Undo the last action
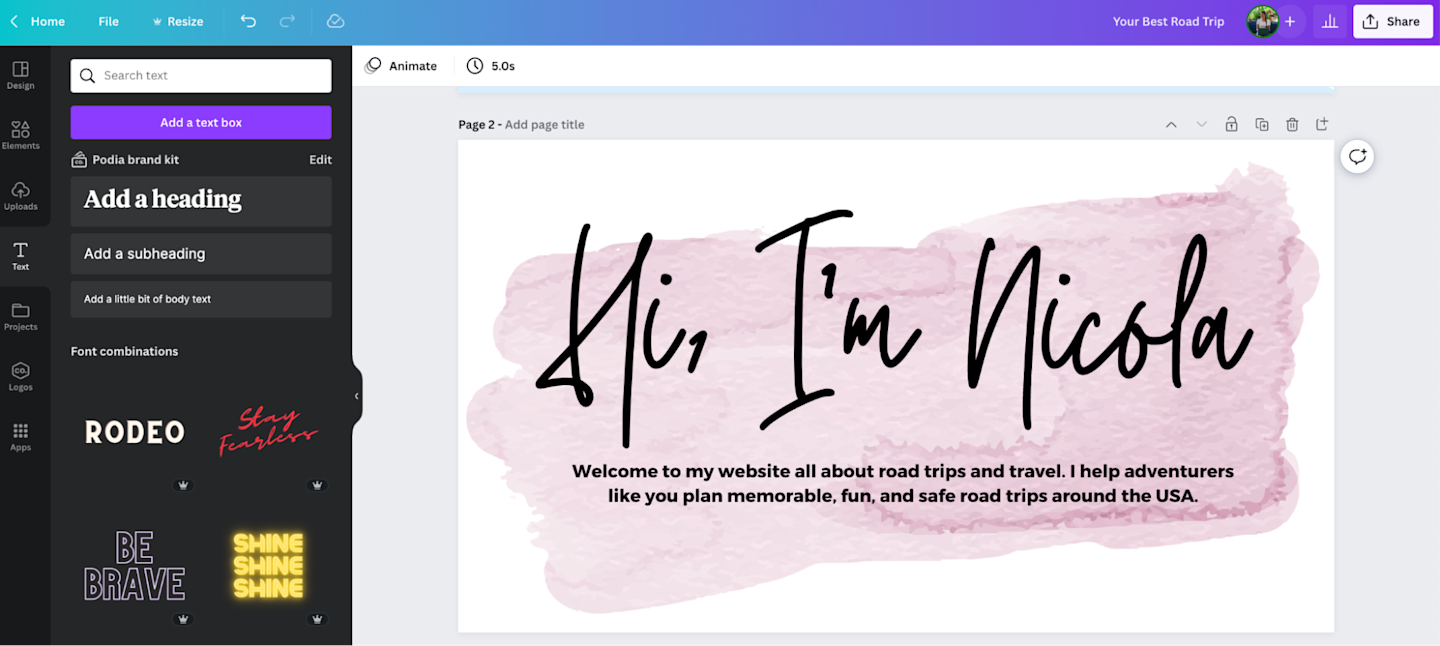Screen dimensions: 1440x646 click(248, 21)
